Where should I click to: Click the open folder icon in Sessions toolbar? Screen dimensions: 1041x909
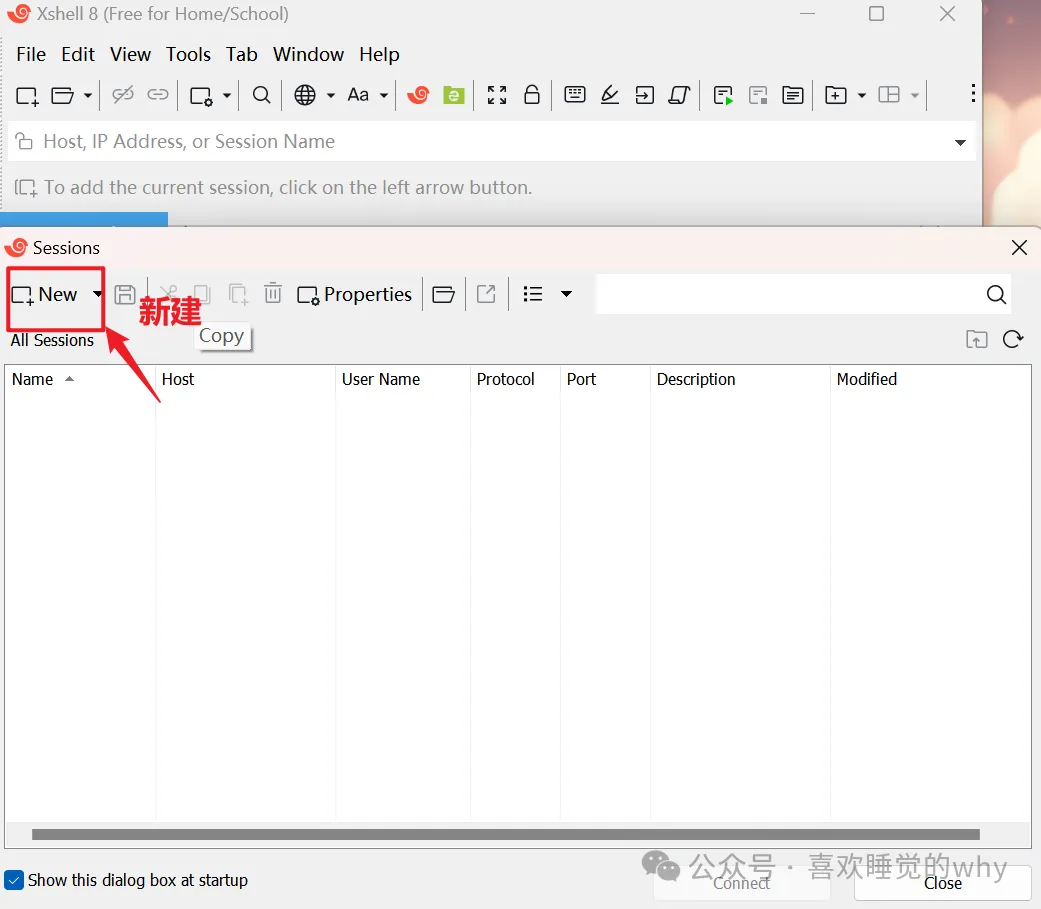click(x=443, y=294)
